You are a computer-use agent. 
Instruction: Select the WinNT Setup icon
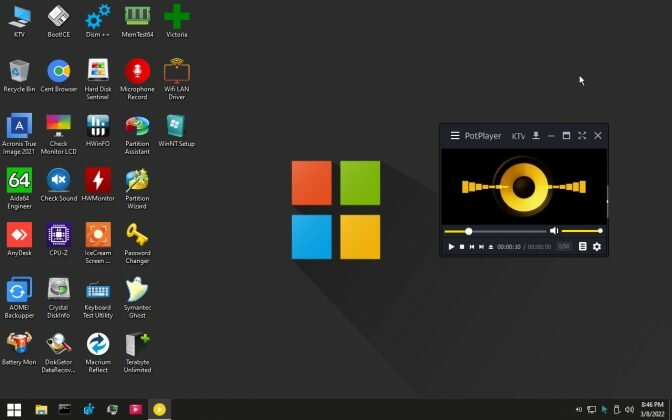point(177,131)
